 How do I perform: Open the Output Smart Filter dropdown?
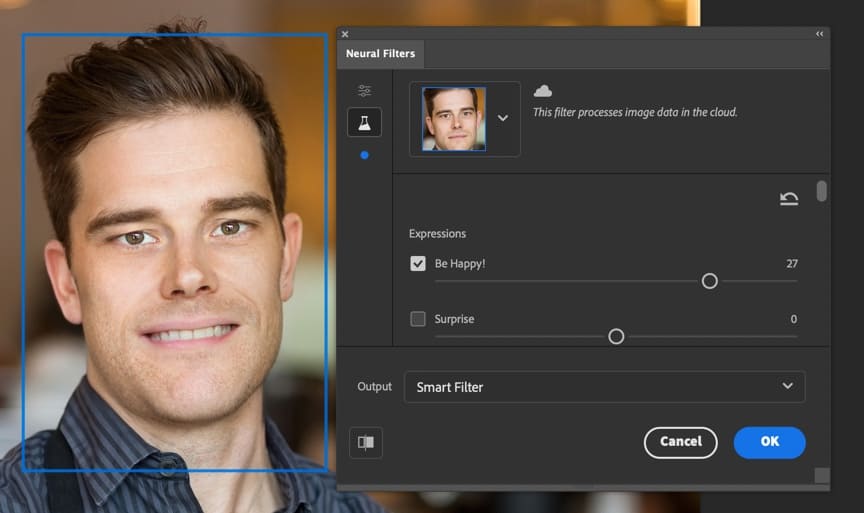click(x=604, y=387)
